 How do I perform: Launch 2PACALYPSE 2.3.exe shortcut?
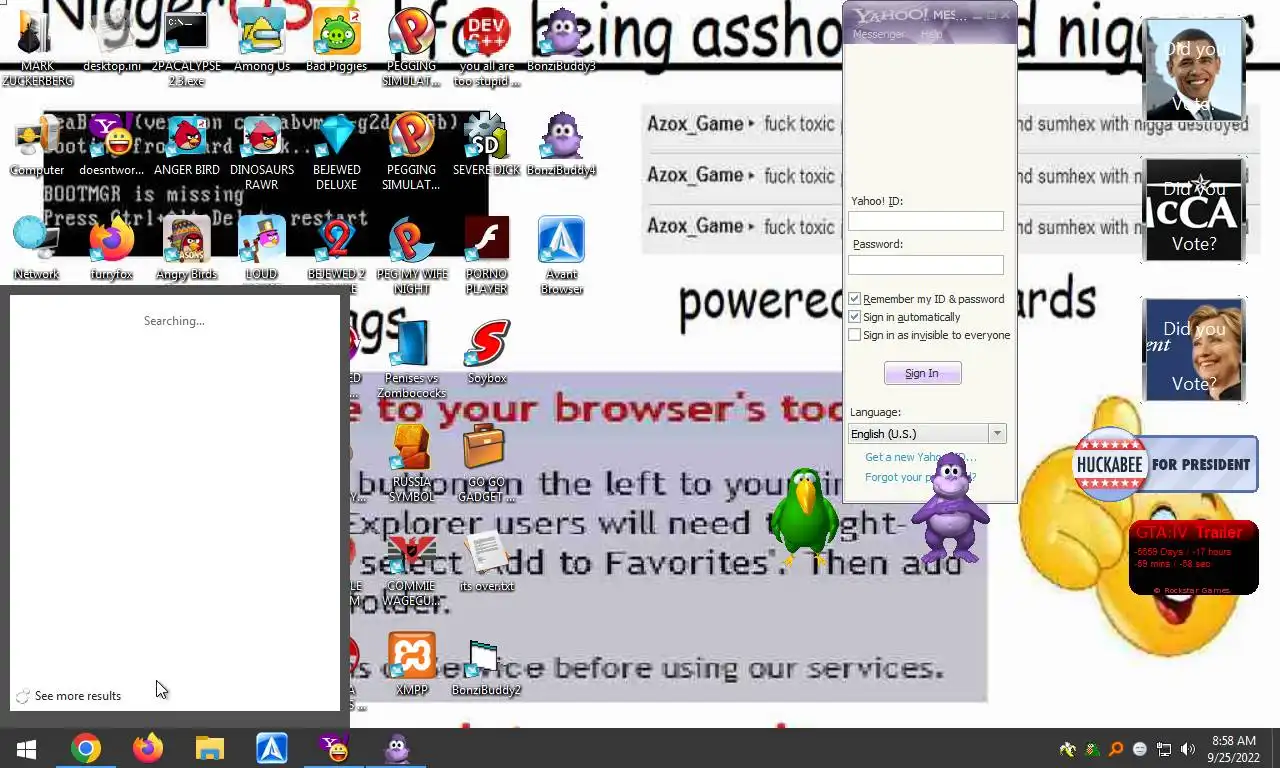186,48
